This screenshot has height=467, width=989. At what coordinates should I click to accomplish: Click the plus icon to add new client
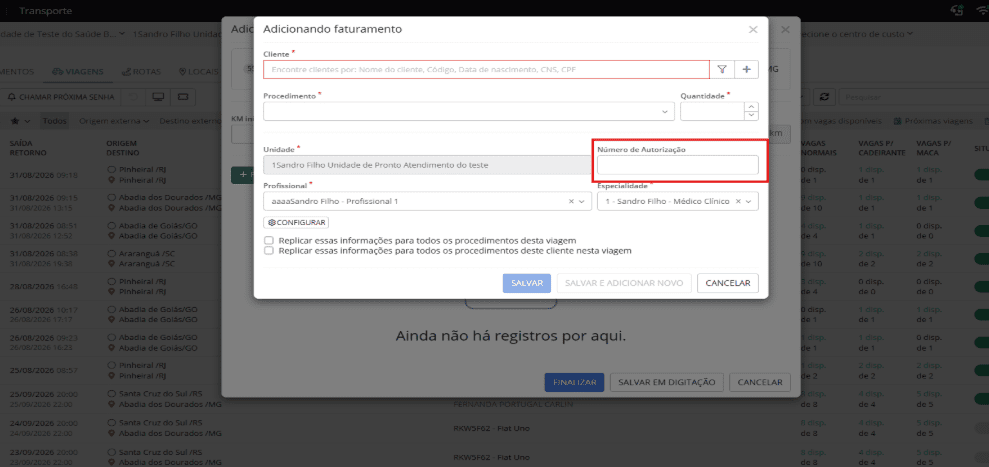[x=747, y=69]
